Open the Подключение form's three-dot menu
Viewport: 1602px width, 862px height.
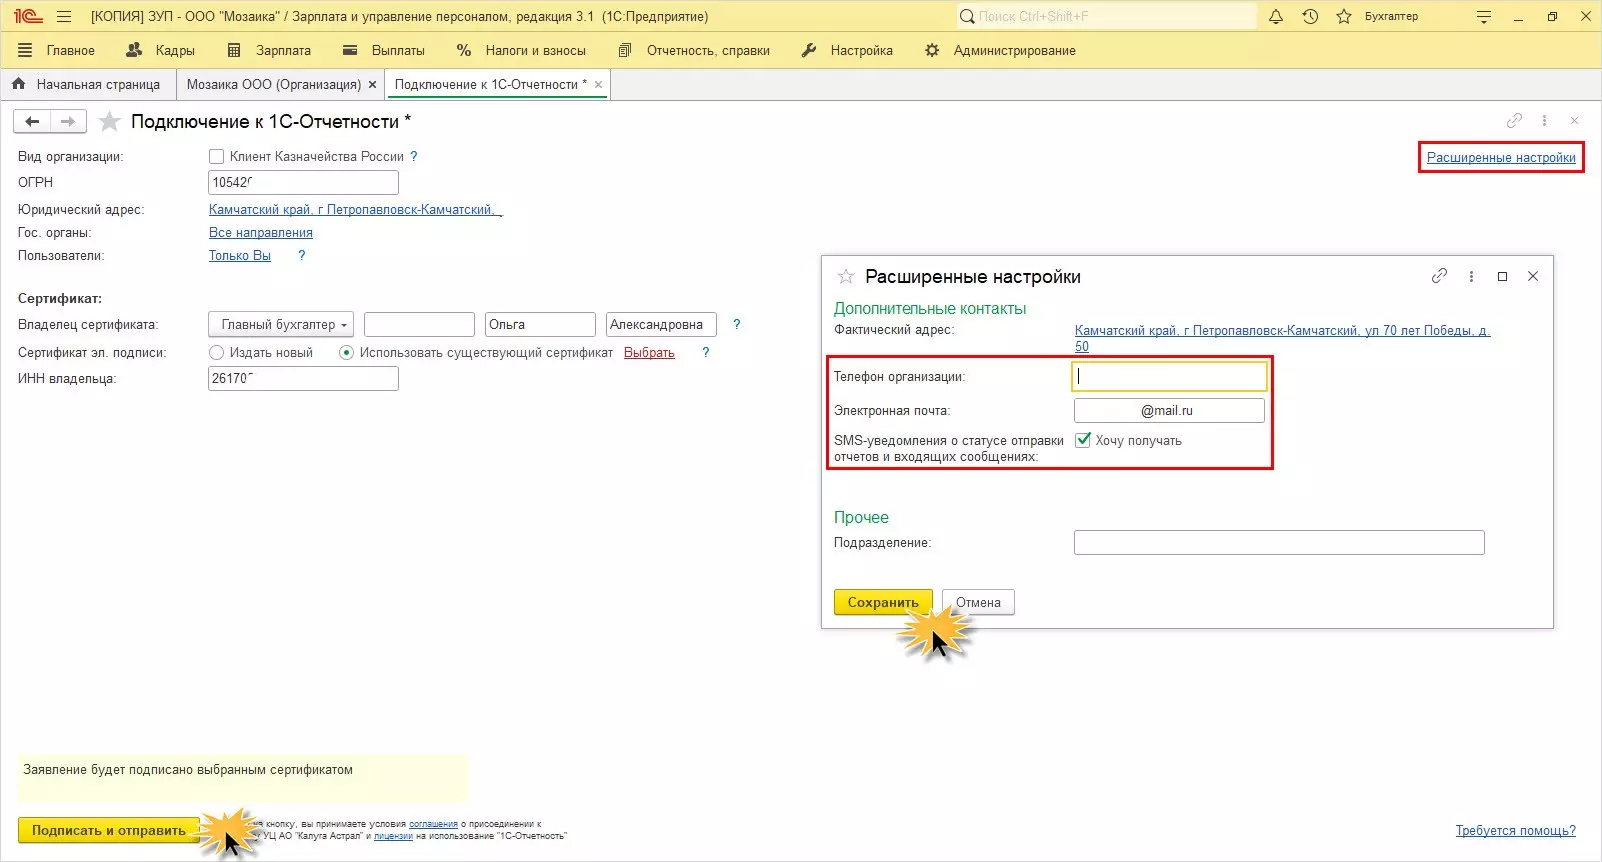[x=1544, y=121]
